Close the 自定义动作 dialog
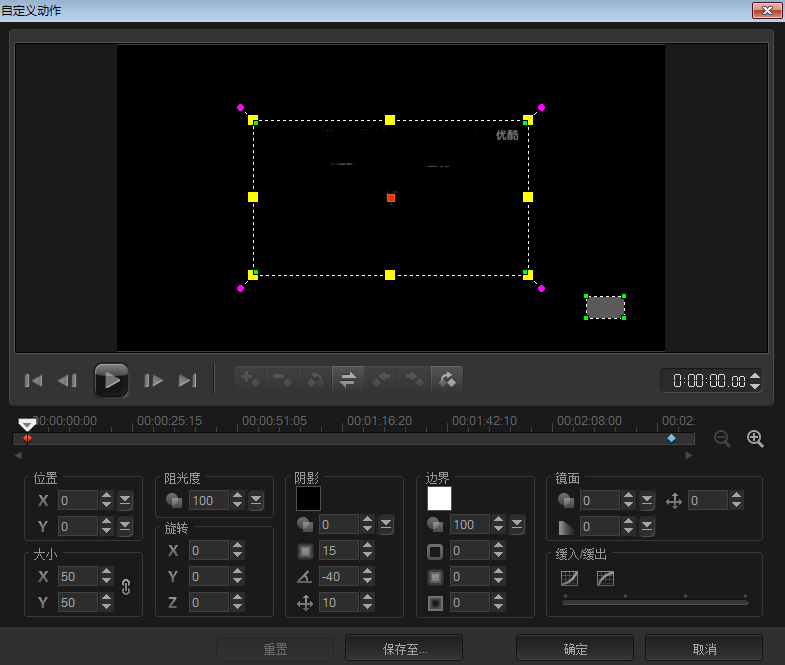Viewport: 785px width, 665px height. 767,10
